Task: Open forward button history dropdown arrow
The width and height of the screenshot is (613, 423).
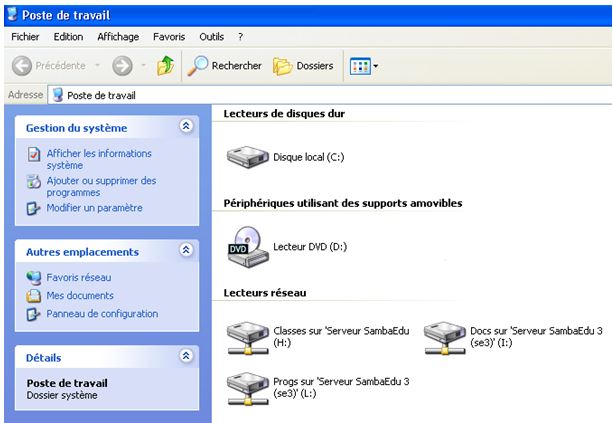Action: coord(144,65)
